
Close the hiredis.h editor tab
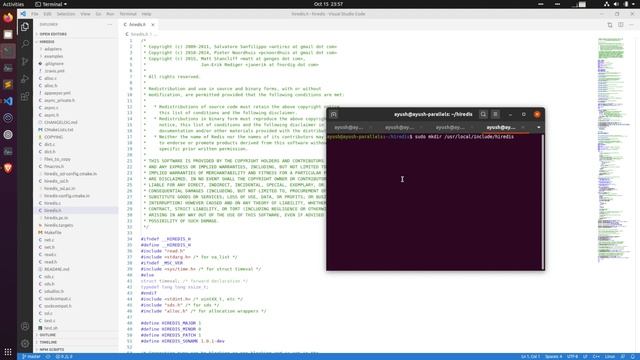pos(153,25)
